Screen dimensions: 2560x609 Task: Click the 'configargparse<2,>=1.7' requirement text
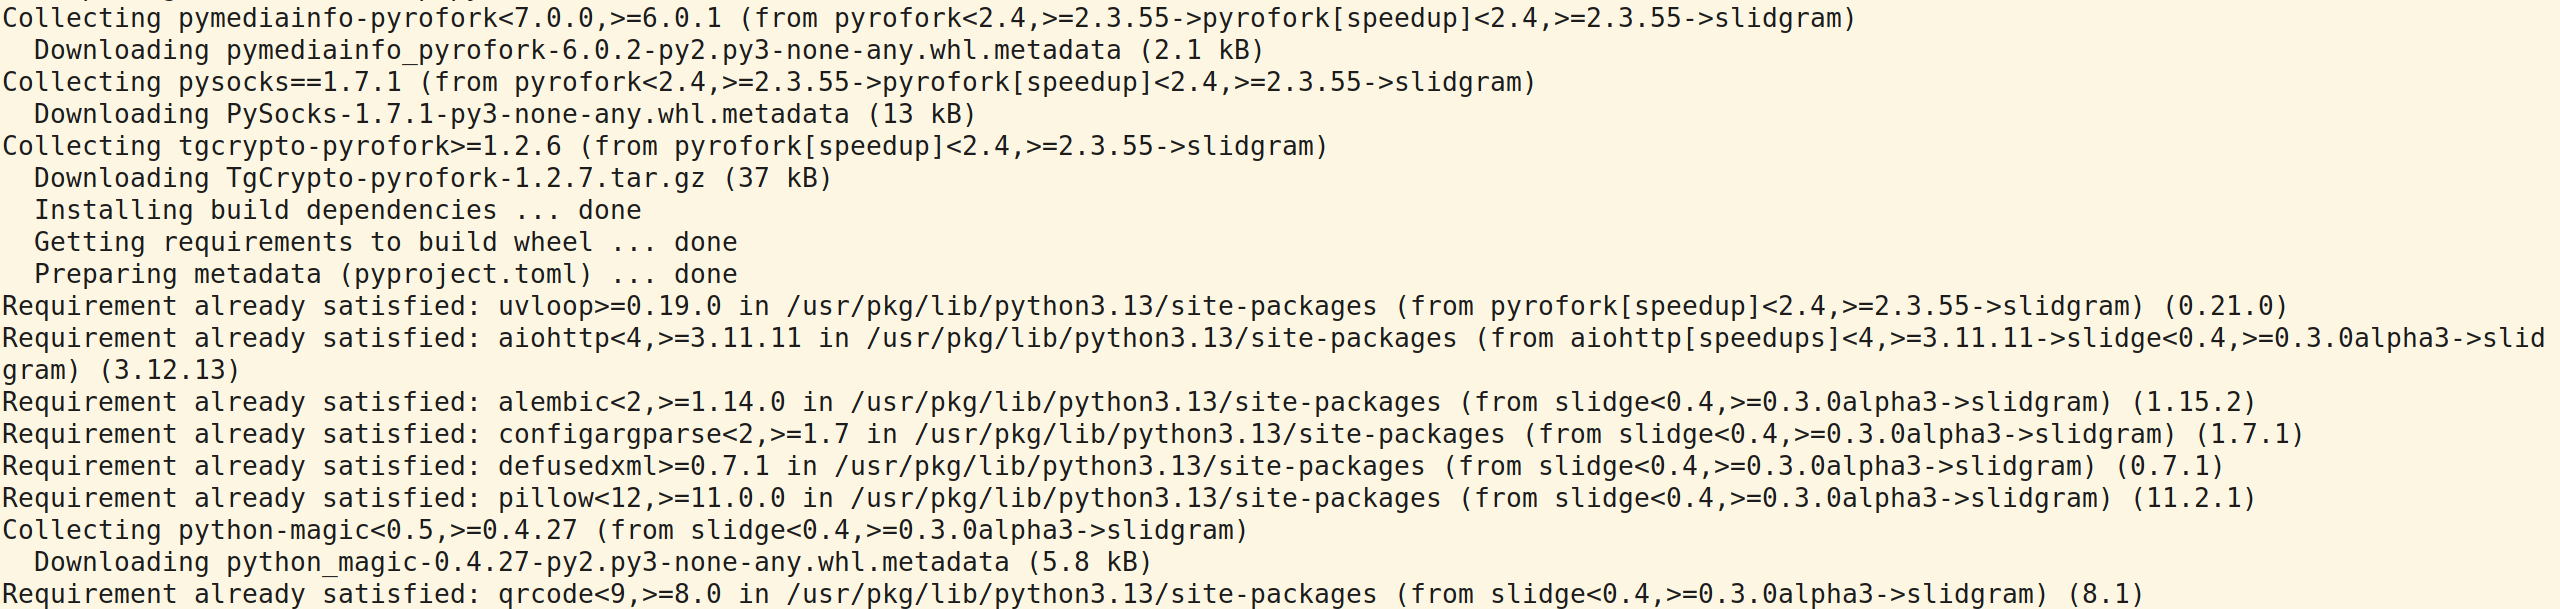click(673, 434)
